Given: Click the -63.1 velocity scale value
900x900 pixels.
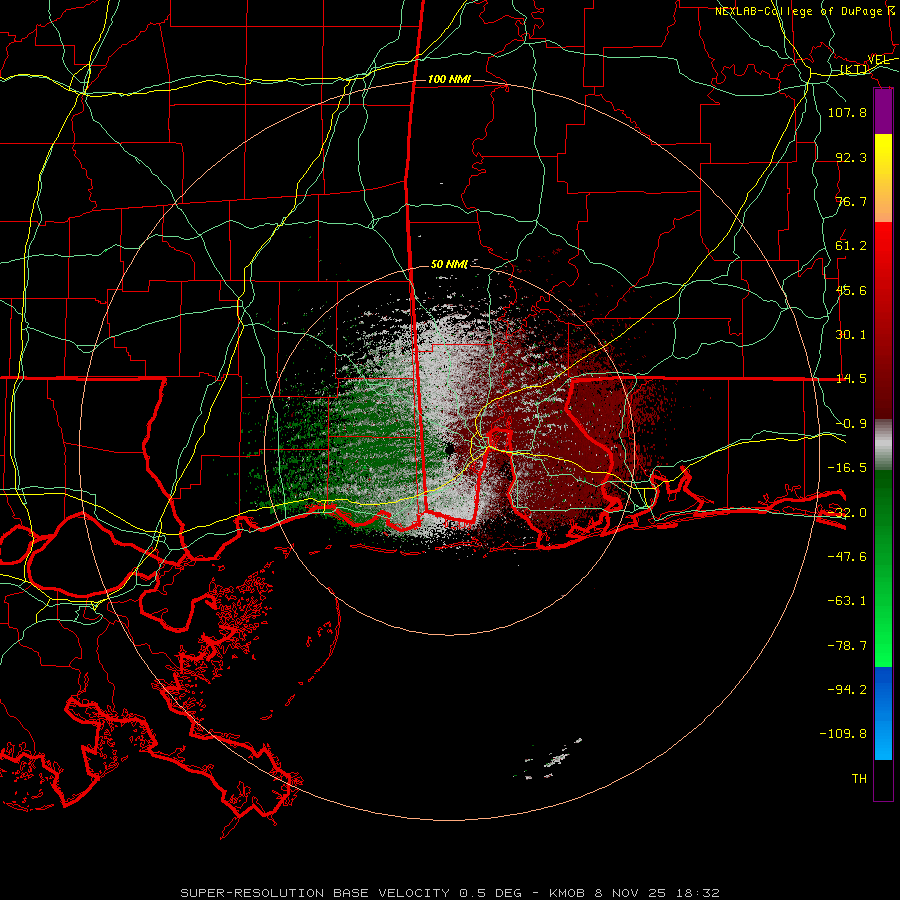Looking at the screenshot, I should tap(847, 601).
